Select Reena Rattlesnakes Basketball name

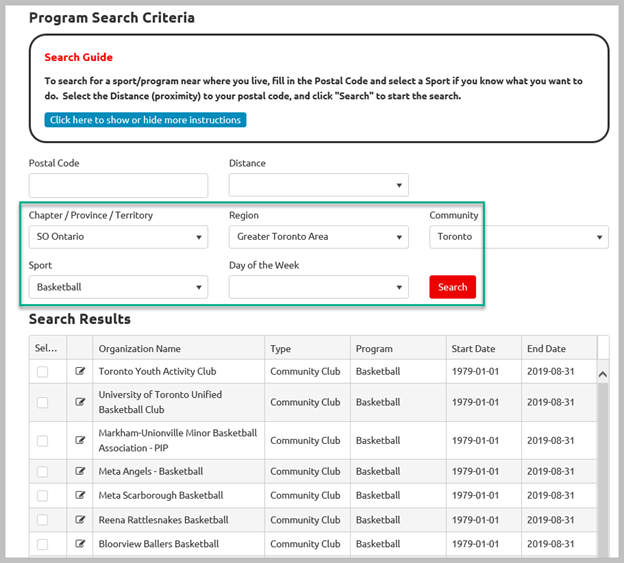point(164,520)
